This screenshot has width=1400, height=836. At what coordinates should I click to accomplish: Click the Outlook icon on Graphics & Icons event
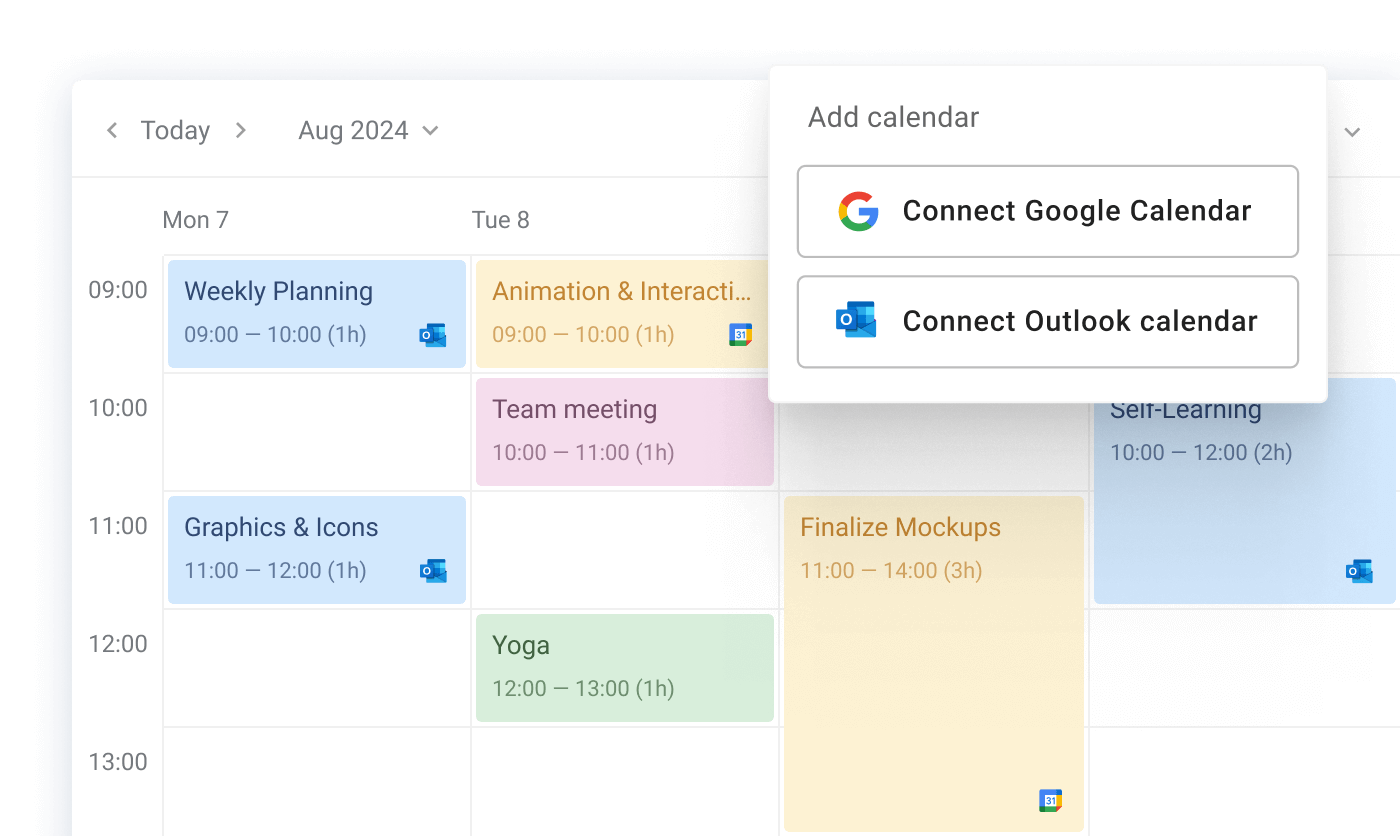433,571
